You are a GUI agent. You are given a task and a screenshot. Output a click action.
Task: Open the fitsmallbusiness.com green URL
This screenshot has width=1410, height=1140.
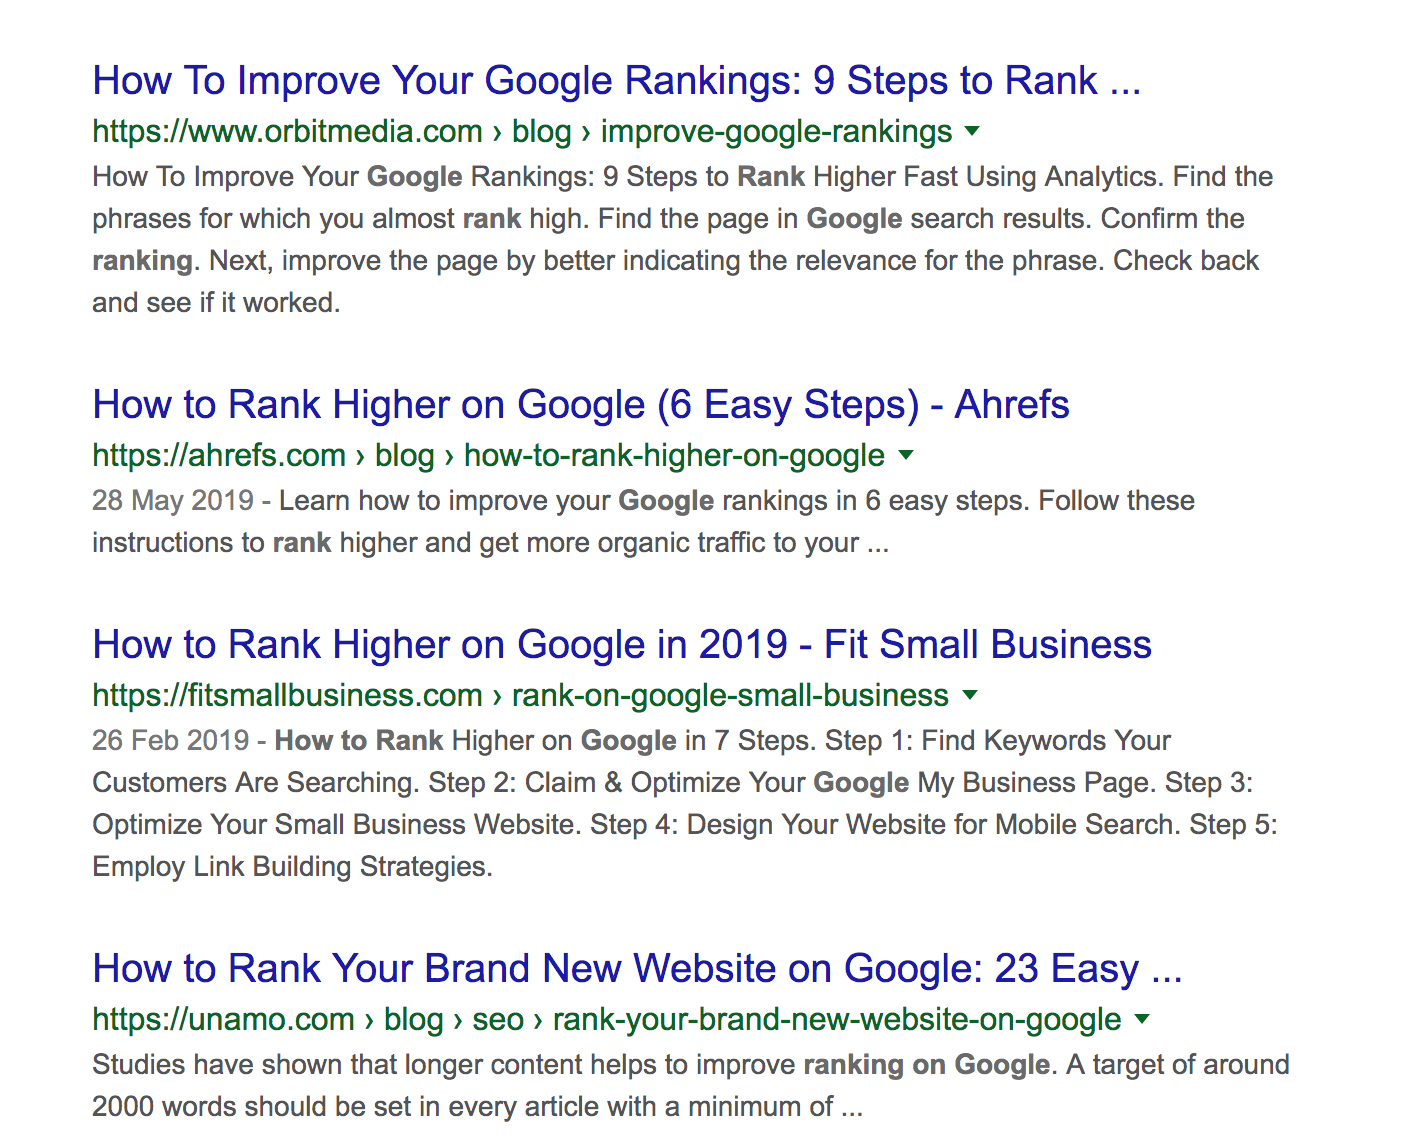point(520,696)
